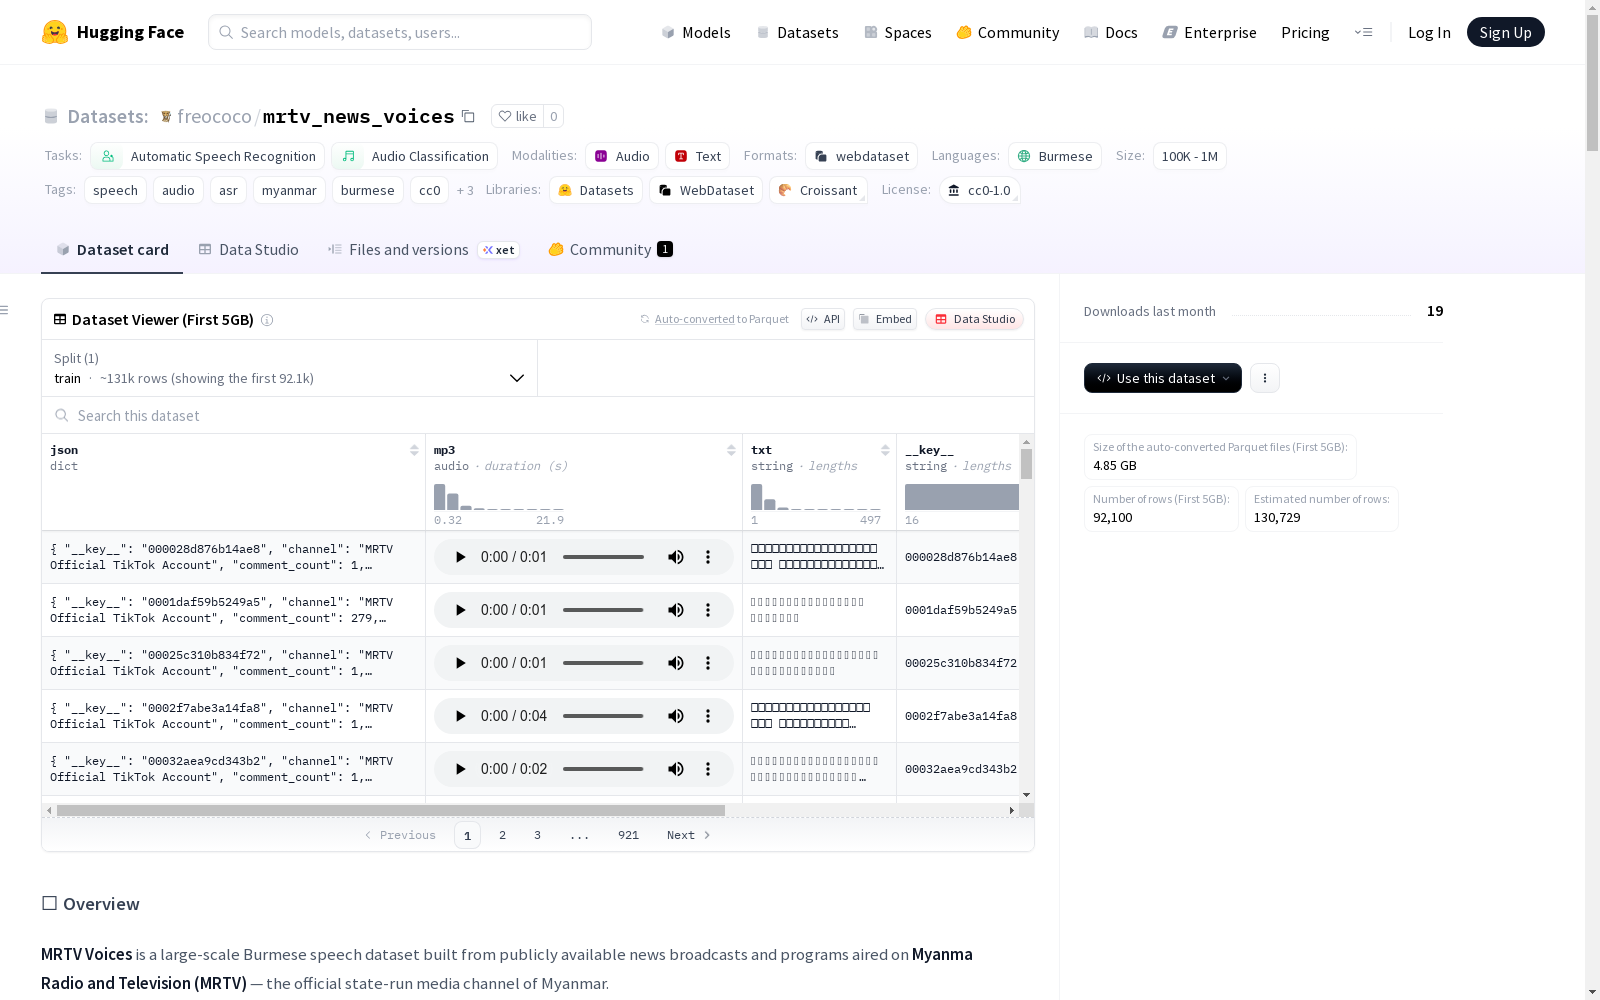Copy dataset name with the copy icon
Screen dimensions: 1600x1000
click(x=468, y=116)
